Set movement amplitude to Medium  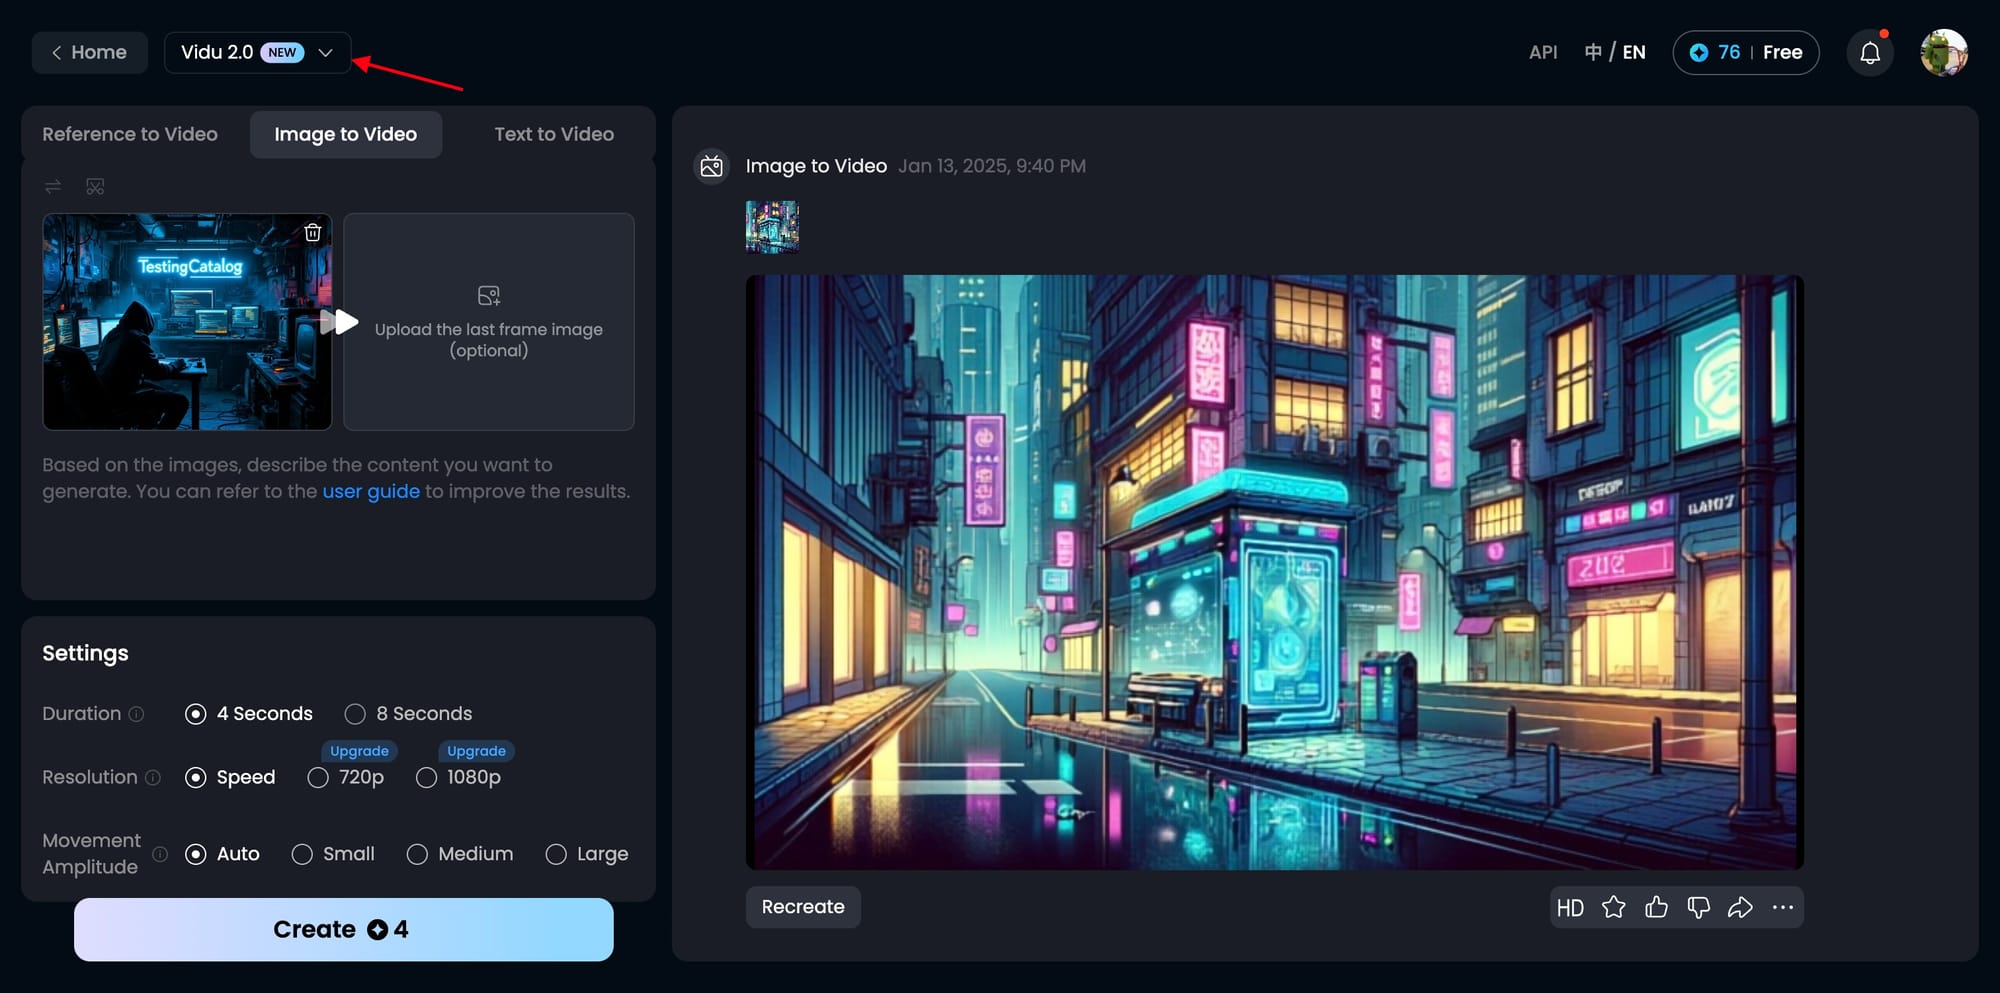coord(460,854)
